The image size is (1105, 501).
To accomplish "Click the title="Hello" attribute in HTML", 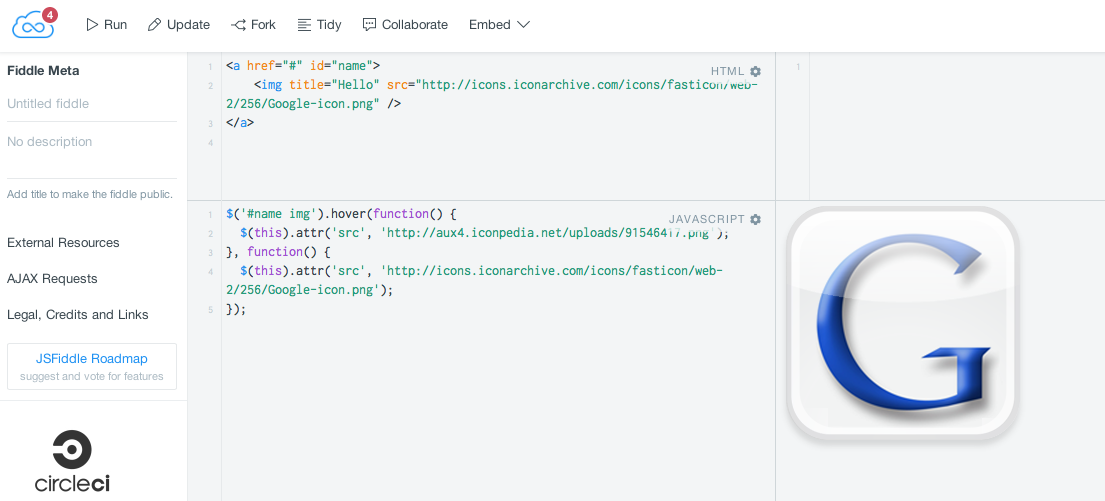I will tap(334, 85).
